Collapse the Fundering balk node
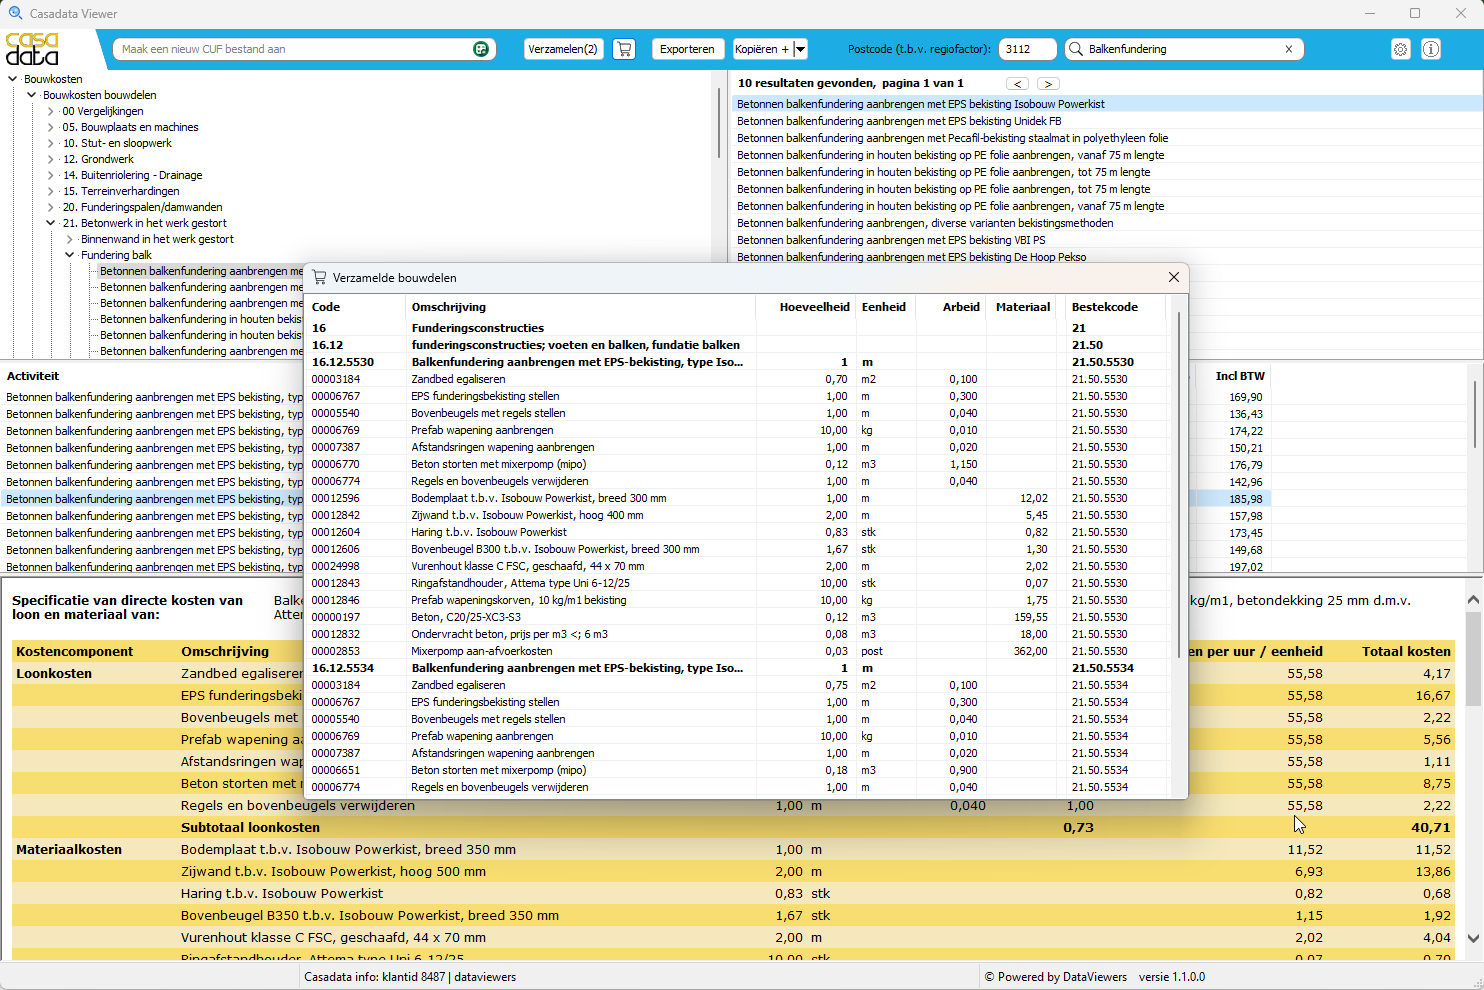Viewport: 1484px width, 990px height. pos(69,255)
